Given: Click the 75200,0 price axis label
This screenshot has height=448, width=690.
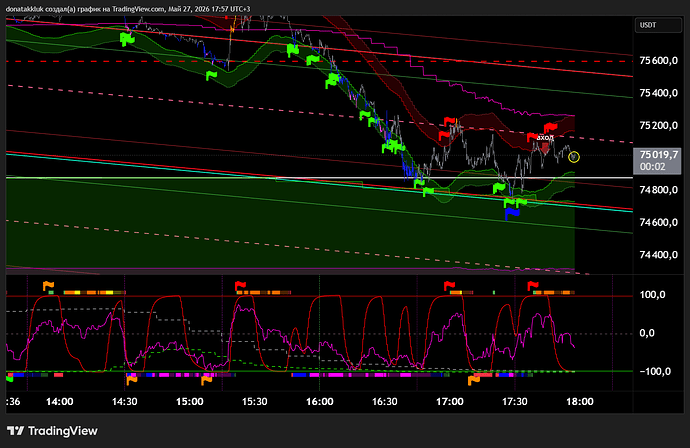Looking at the screenshot, I should coord(658,126).
